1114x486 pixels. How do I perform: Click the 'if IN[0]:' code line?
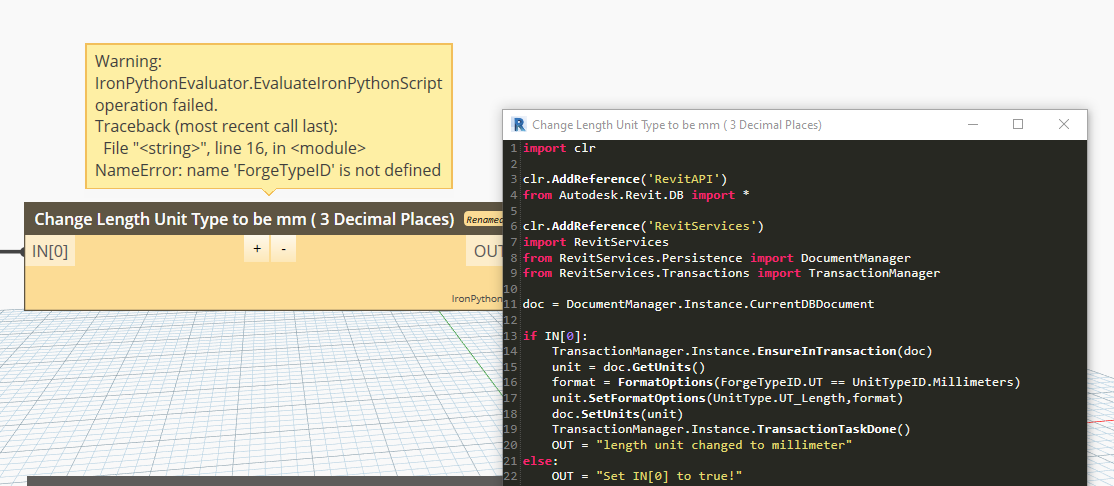pos(556,335)
